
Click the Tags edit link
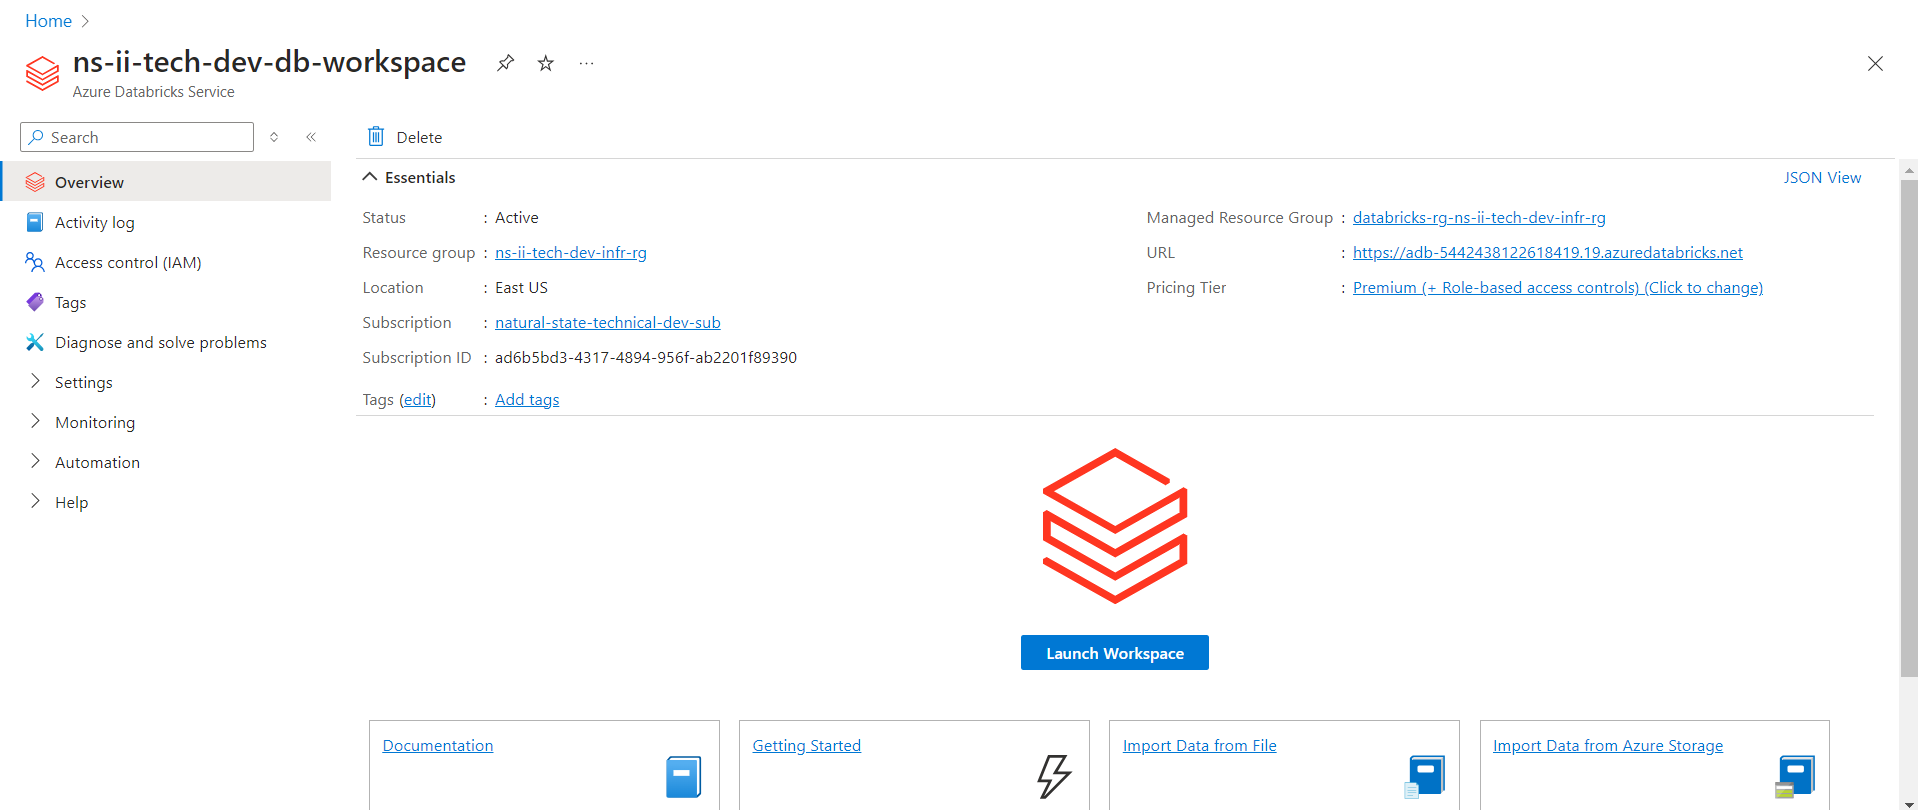click(417, 399)
